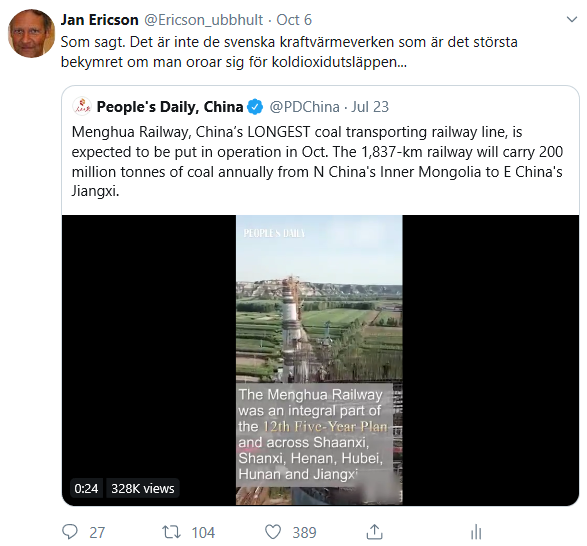Click the 328K views label
This screenshot has width=587, height=546.
click(143, 488)
